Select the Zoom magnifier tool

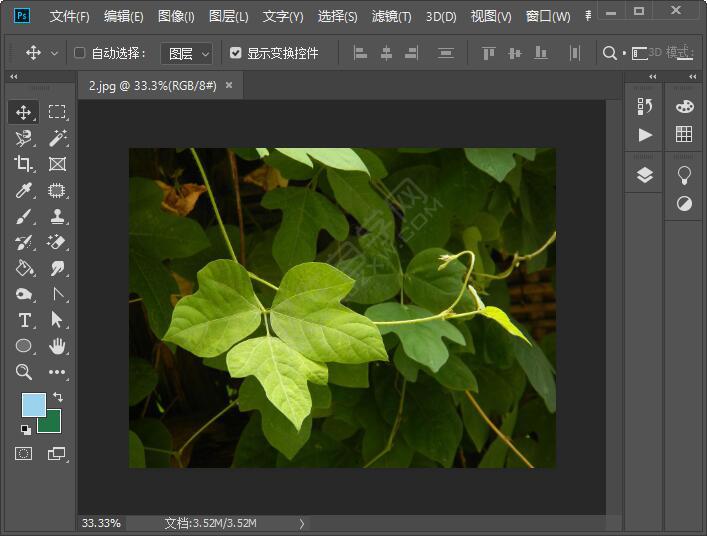click(24, 372)
